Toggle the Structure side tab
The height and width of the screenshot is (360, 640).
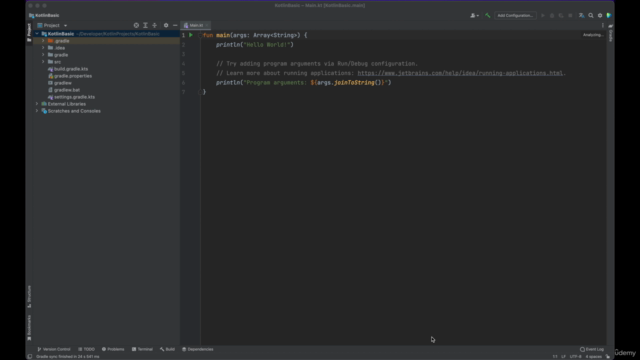tap(29, 297)
